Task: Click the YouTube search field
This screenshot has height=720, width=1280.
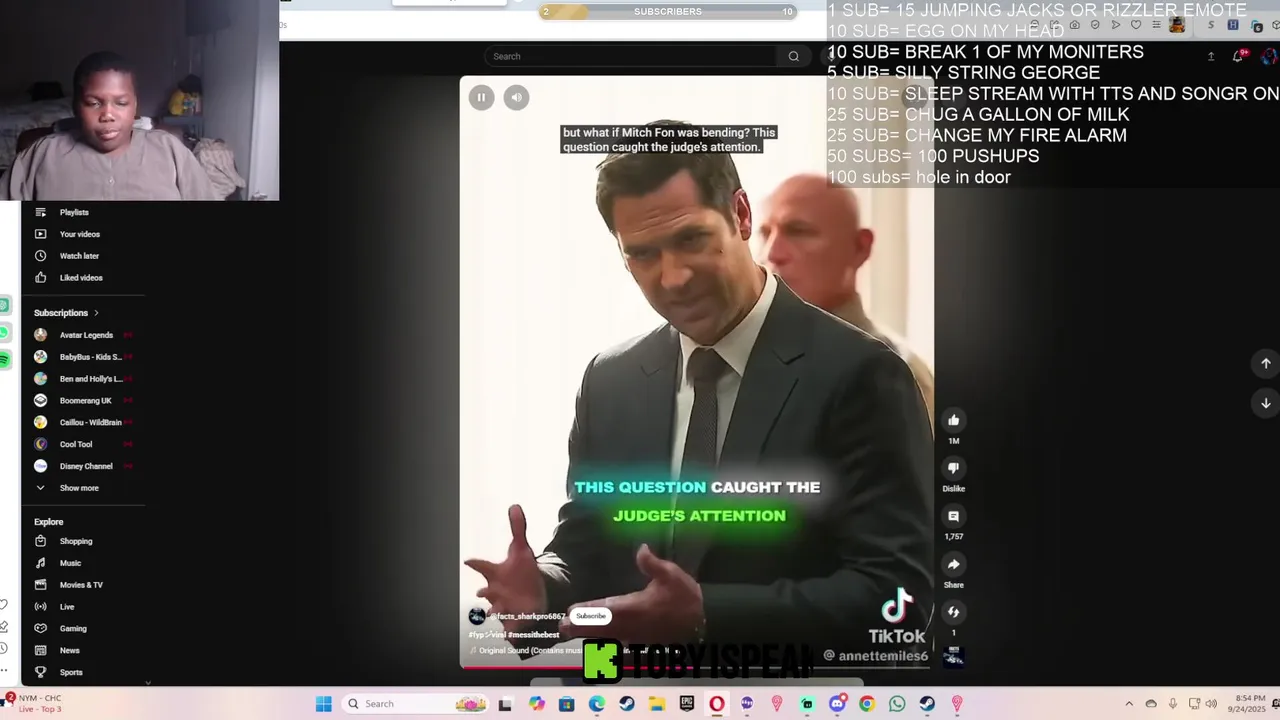Action: coord(630,56)
